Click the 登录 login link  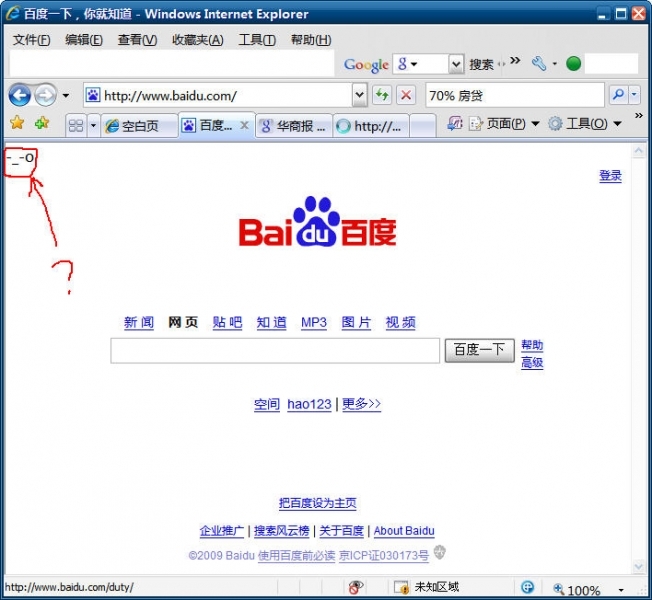coord(610,175)
